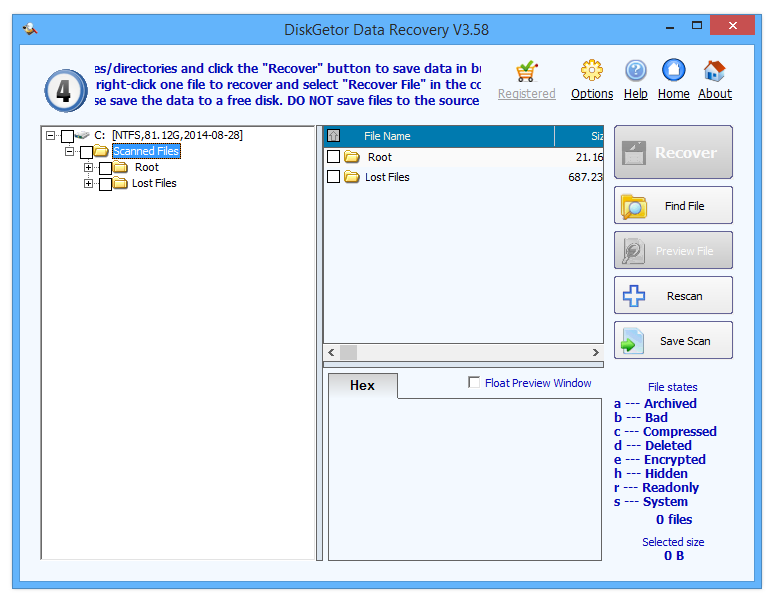Click the C: drive icon in the tree
This screenshot has width=783, height=604.
[x=82, y=135]
